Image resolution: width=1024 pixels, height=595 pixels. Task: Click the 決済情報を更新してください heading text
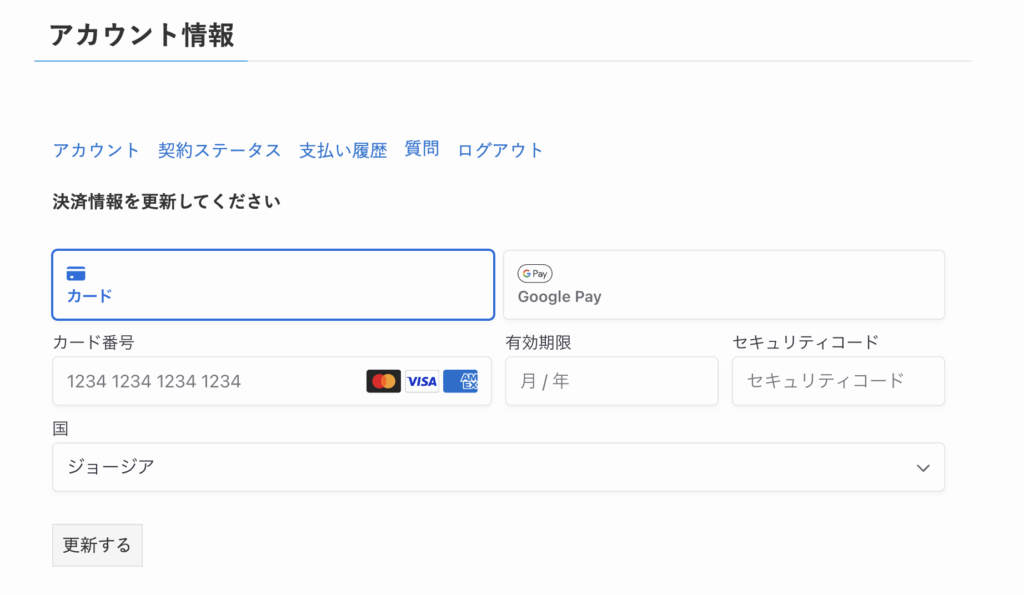(167, 201)
